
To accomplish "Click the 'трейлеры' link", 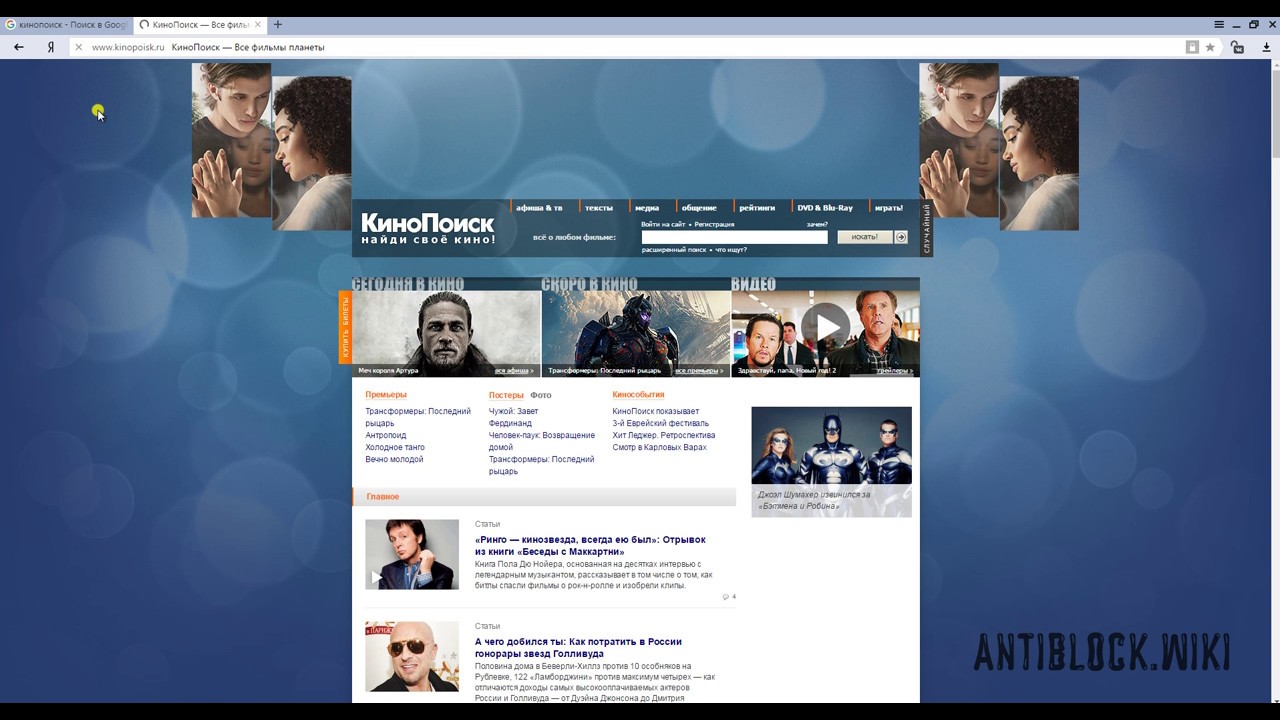I will (x=895, y=371).
